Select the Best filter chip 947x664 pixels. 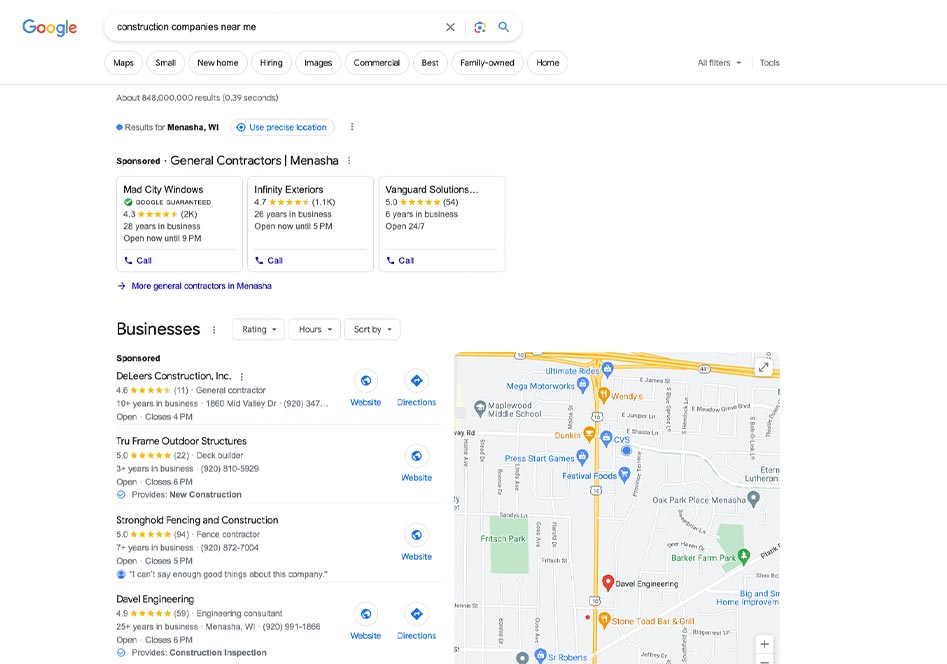[x=430, y=63]
